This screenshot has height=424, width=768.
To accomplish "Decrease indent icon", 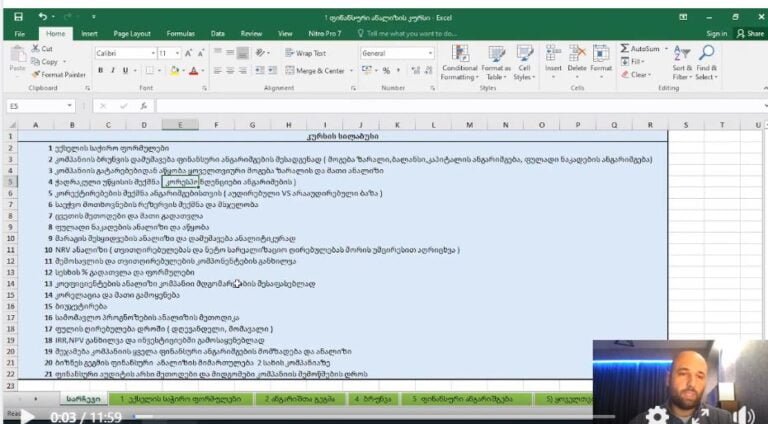I will pyautogui.click(x=260, y=71).
